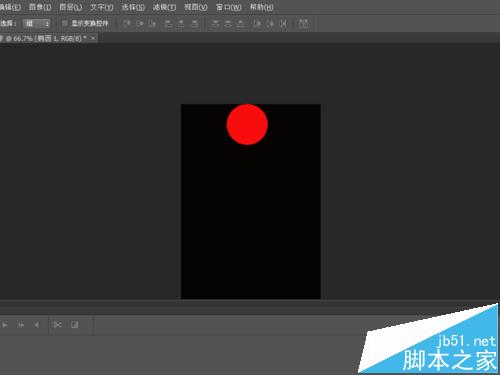Split at playhead with scissors icon
Viewport: 500px width, 375px height.
[x=57, y=325]
